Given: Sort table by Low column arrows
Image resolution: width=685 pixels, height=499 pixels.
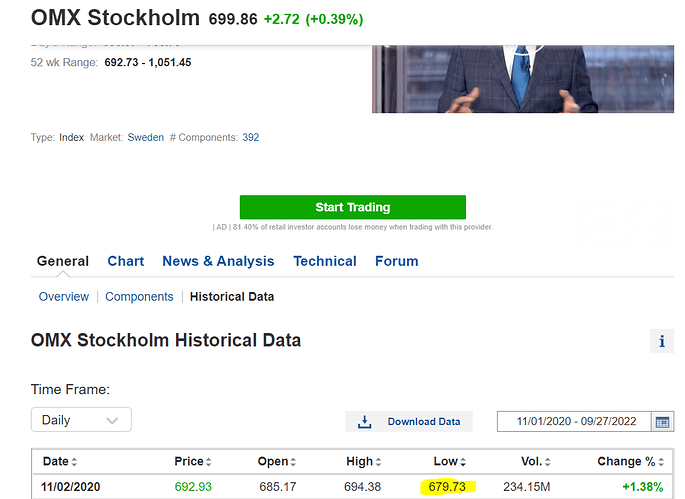Looking at the screenshot, I should coord(463,462).
